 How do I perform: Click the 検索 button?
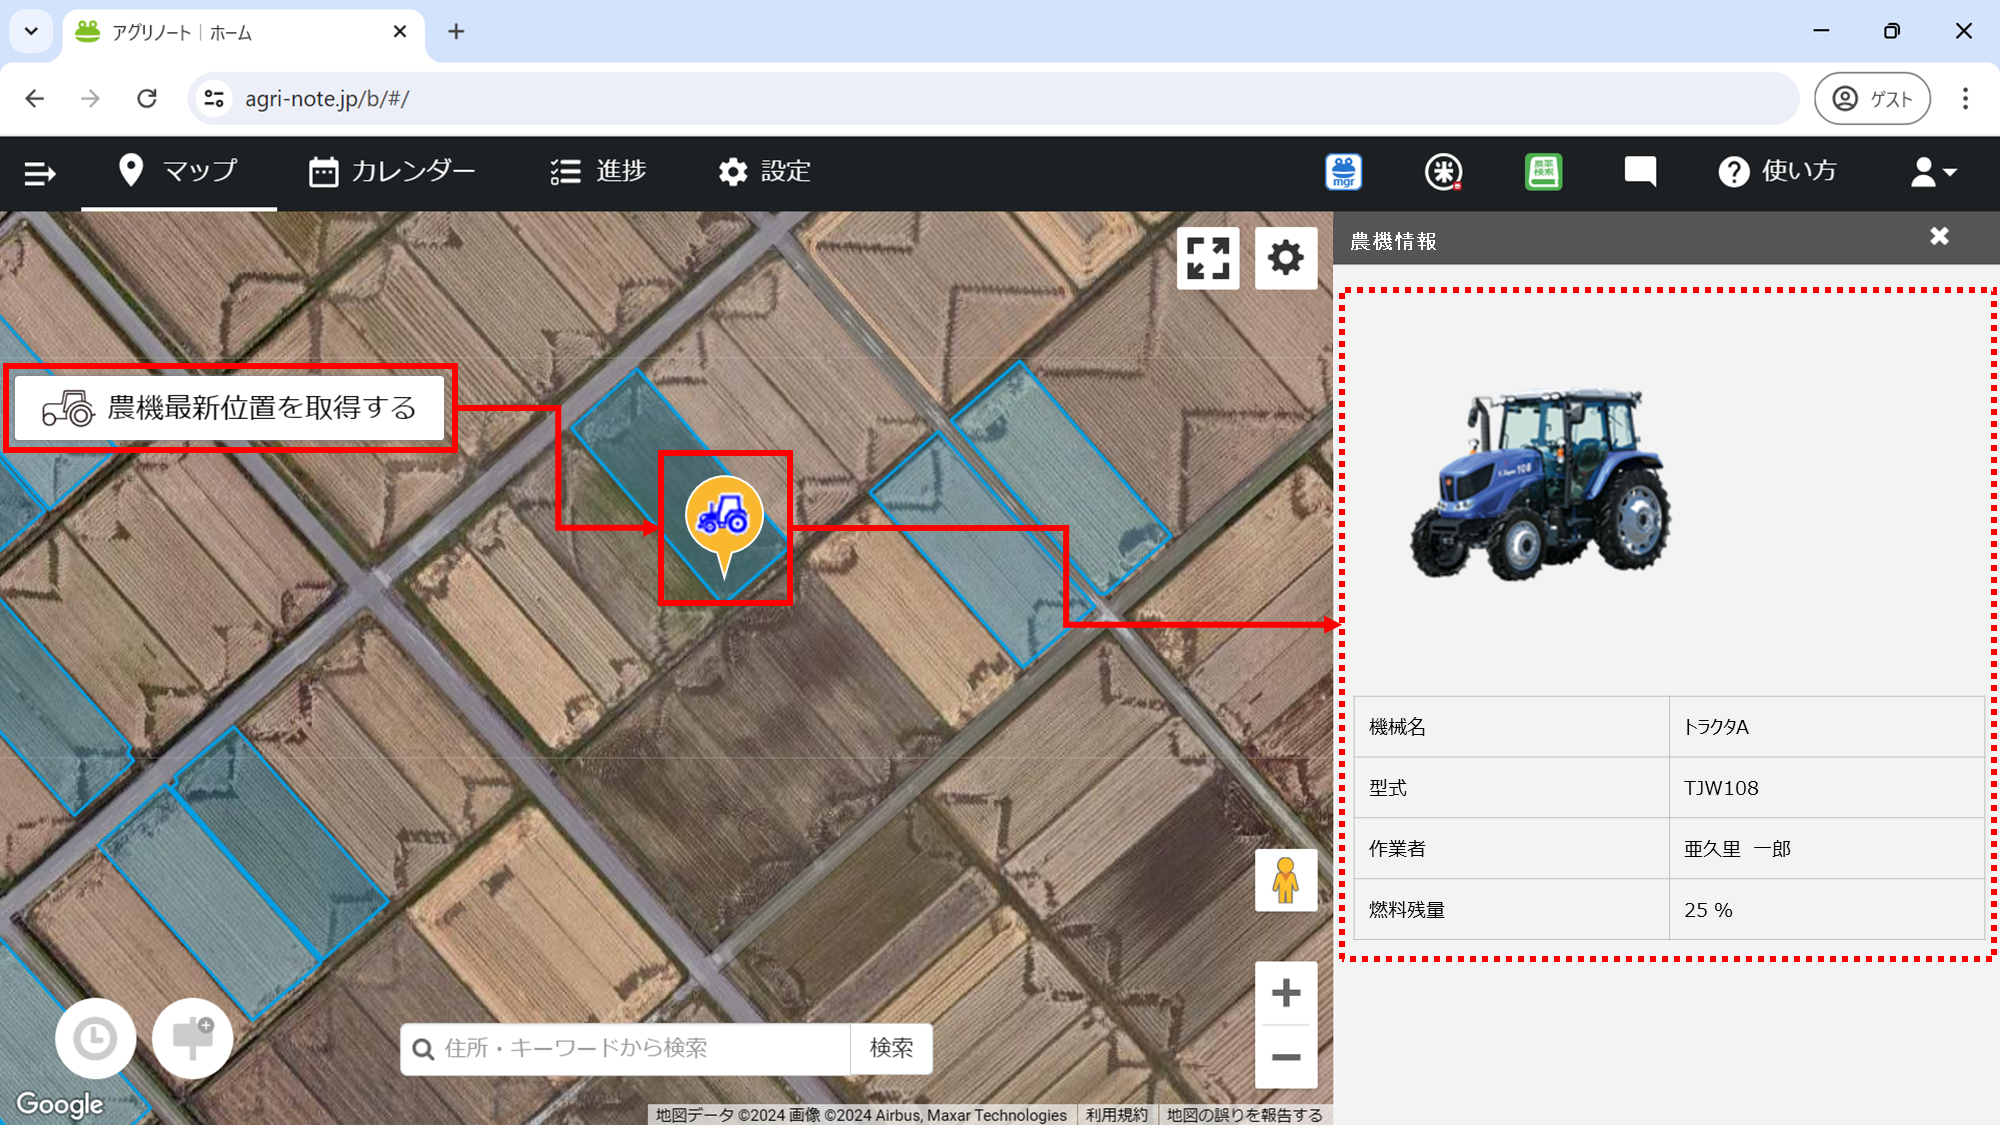tap(891, 1048)
